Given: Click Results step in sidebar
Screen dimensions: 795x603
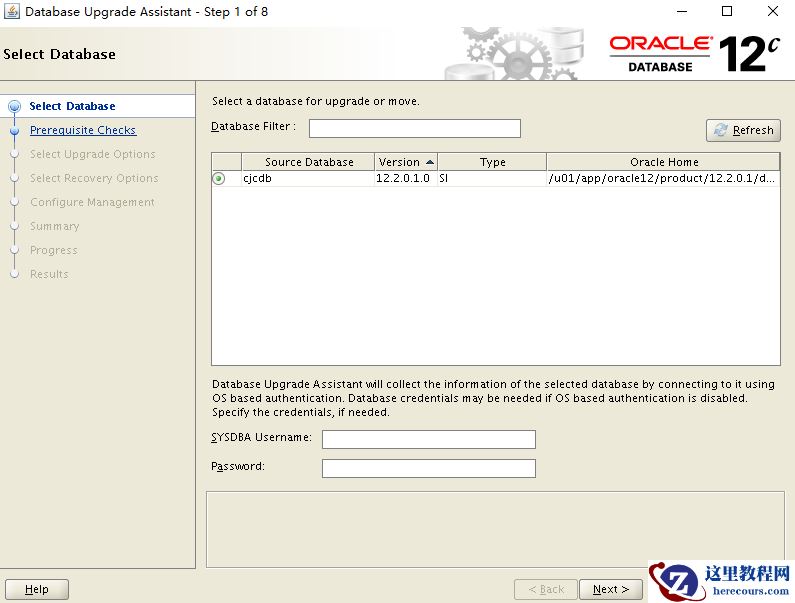Looking at the screenshot, I should (49, 274).
